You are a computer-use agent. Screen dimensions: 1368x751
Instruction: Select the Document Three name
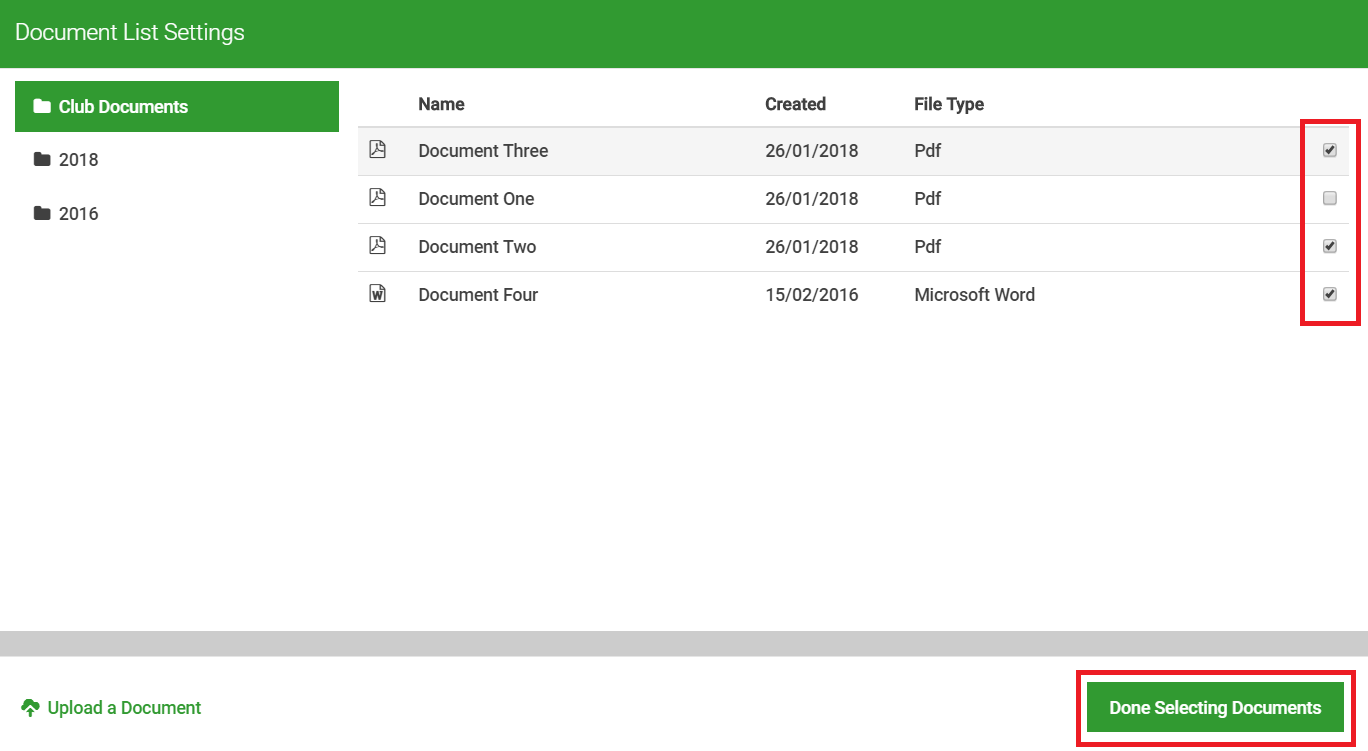(483, 151)
